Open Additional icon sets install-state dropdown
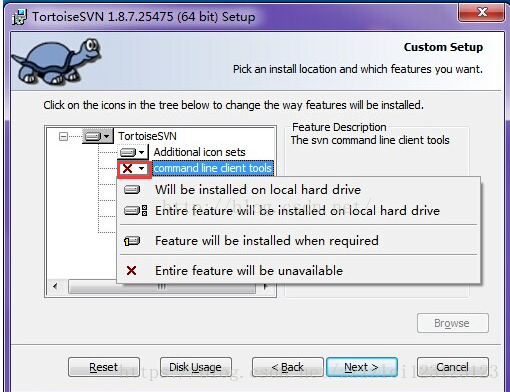Viewport: 510px width, 392px height. coord(133,152)
